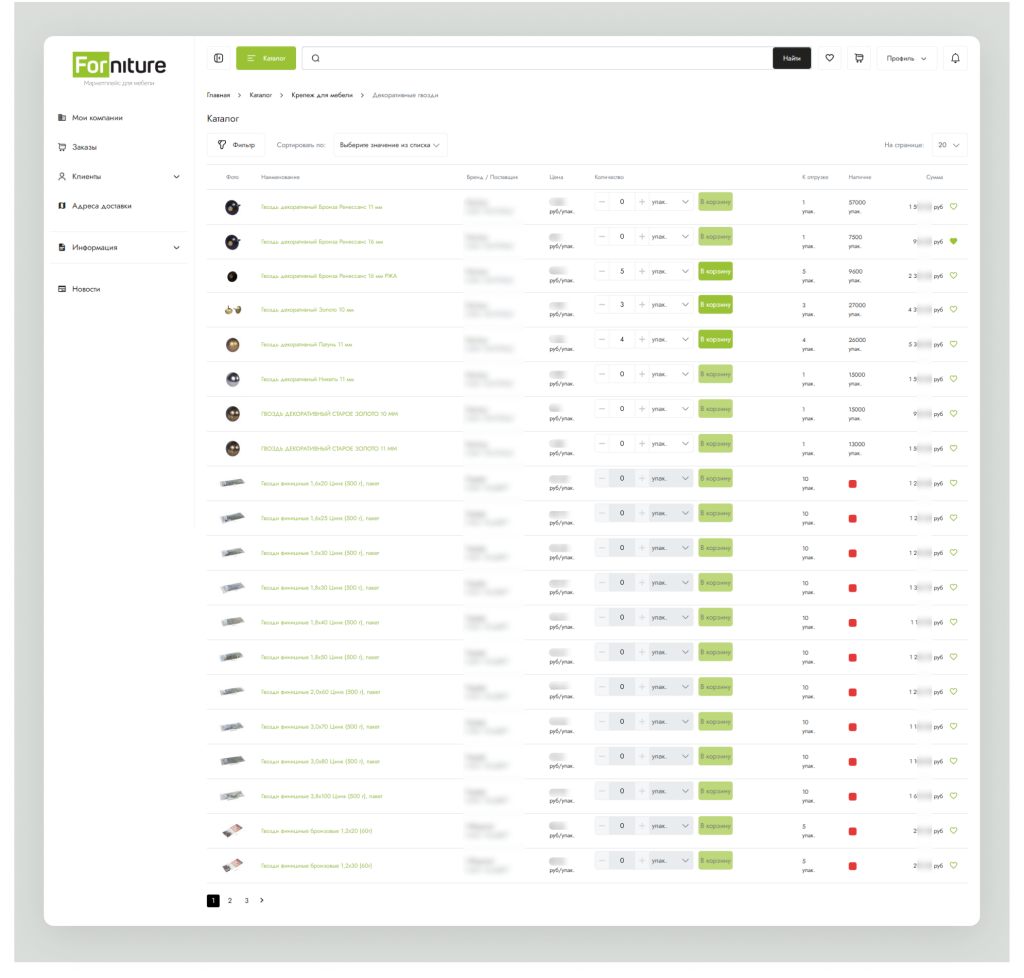Unfavorite Гвоздь декоративный Бронза Ренессанс 16 мм heart
The width and height of the screenshot is (1024, 978).
click(953, 241)
